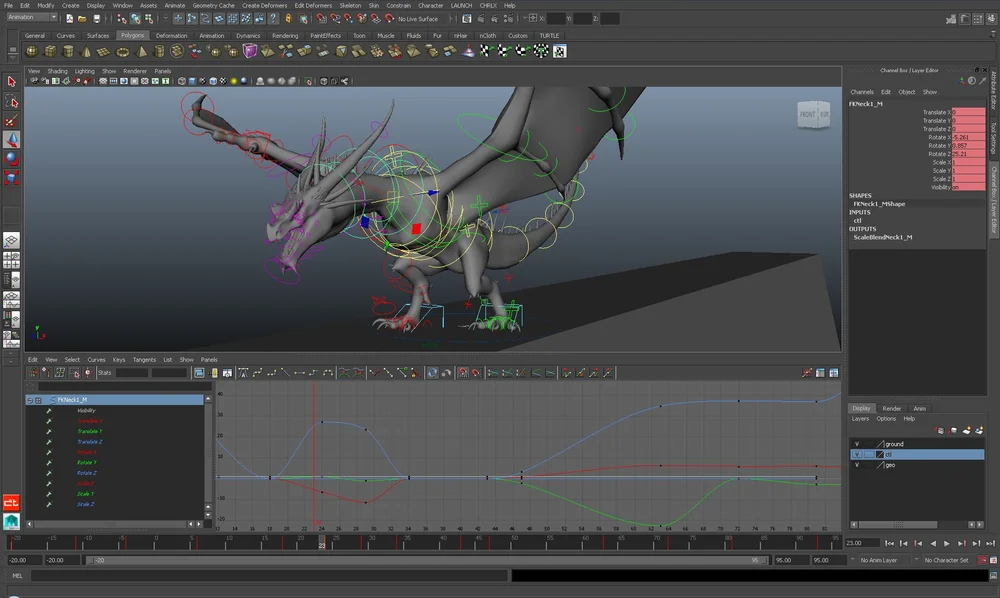Select the Rotate Z curve in the Graph Editor
Viewport: 1000px width, 598px height.
pyautogui.click(x=87, y=473)
